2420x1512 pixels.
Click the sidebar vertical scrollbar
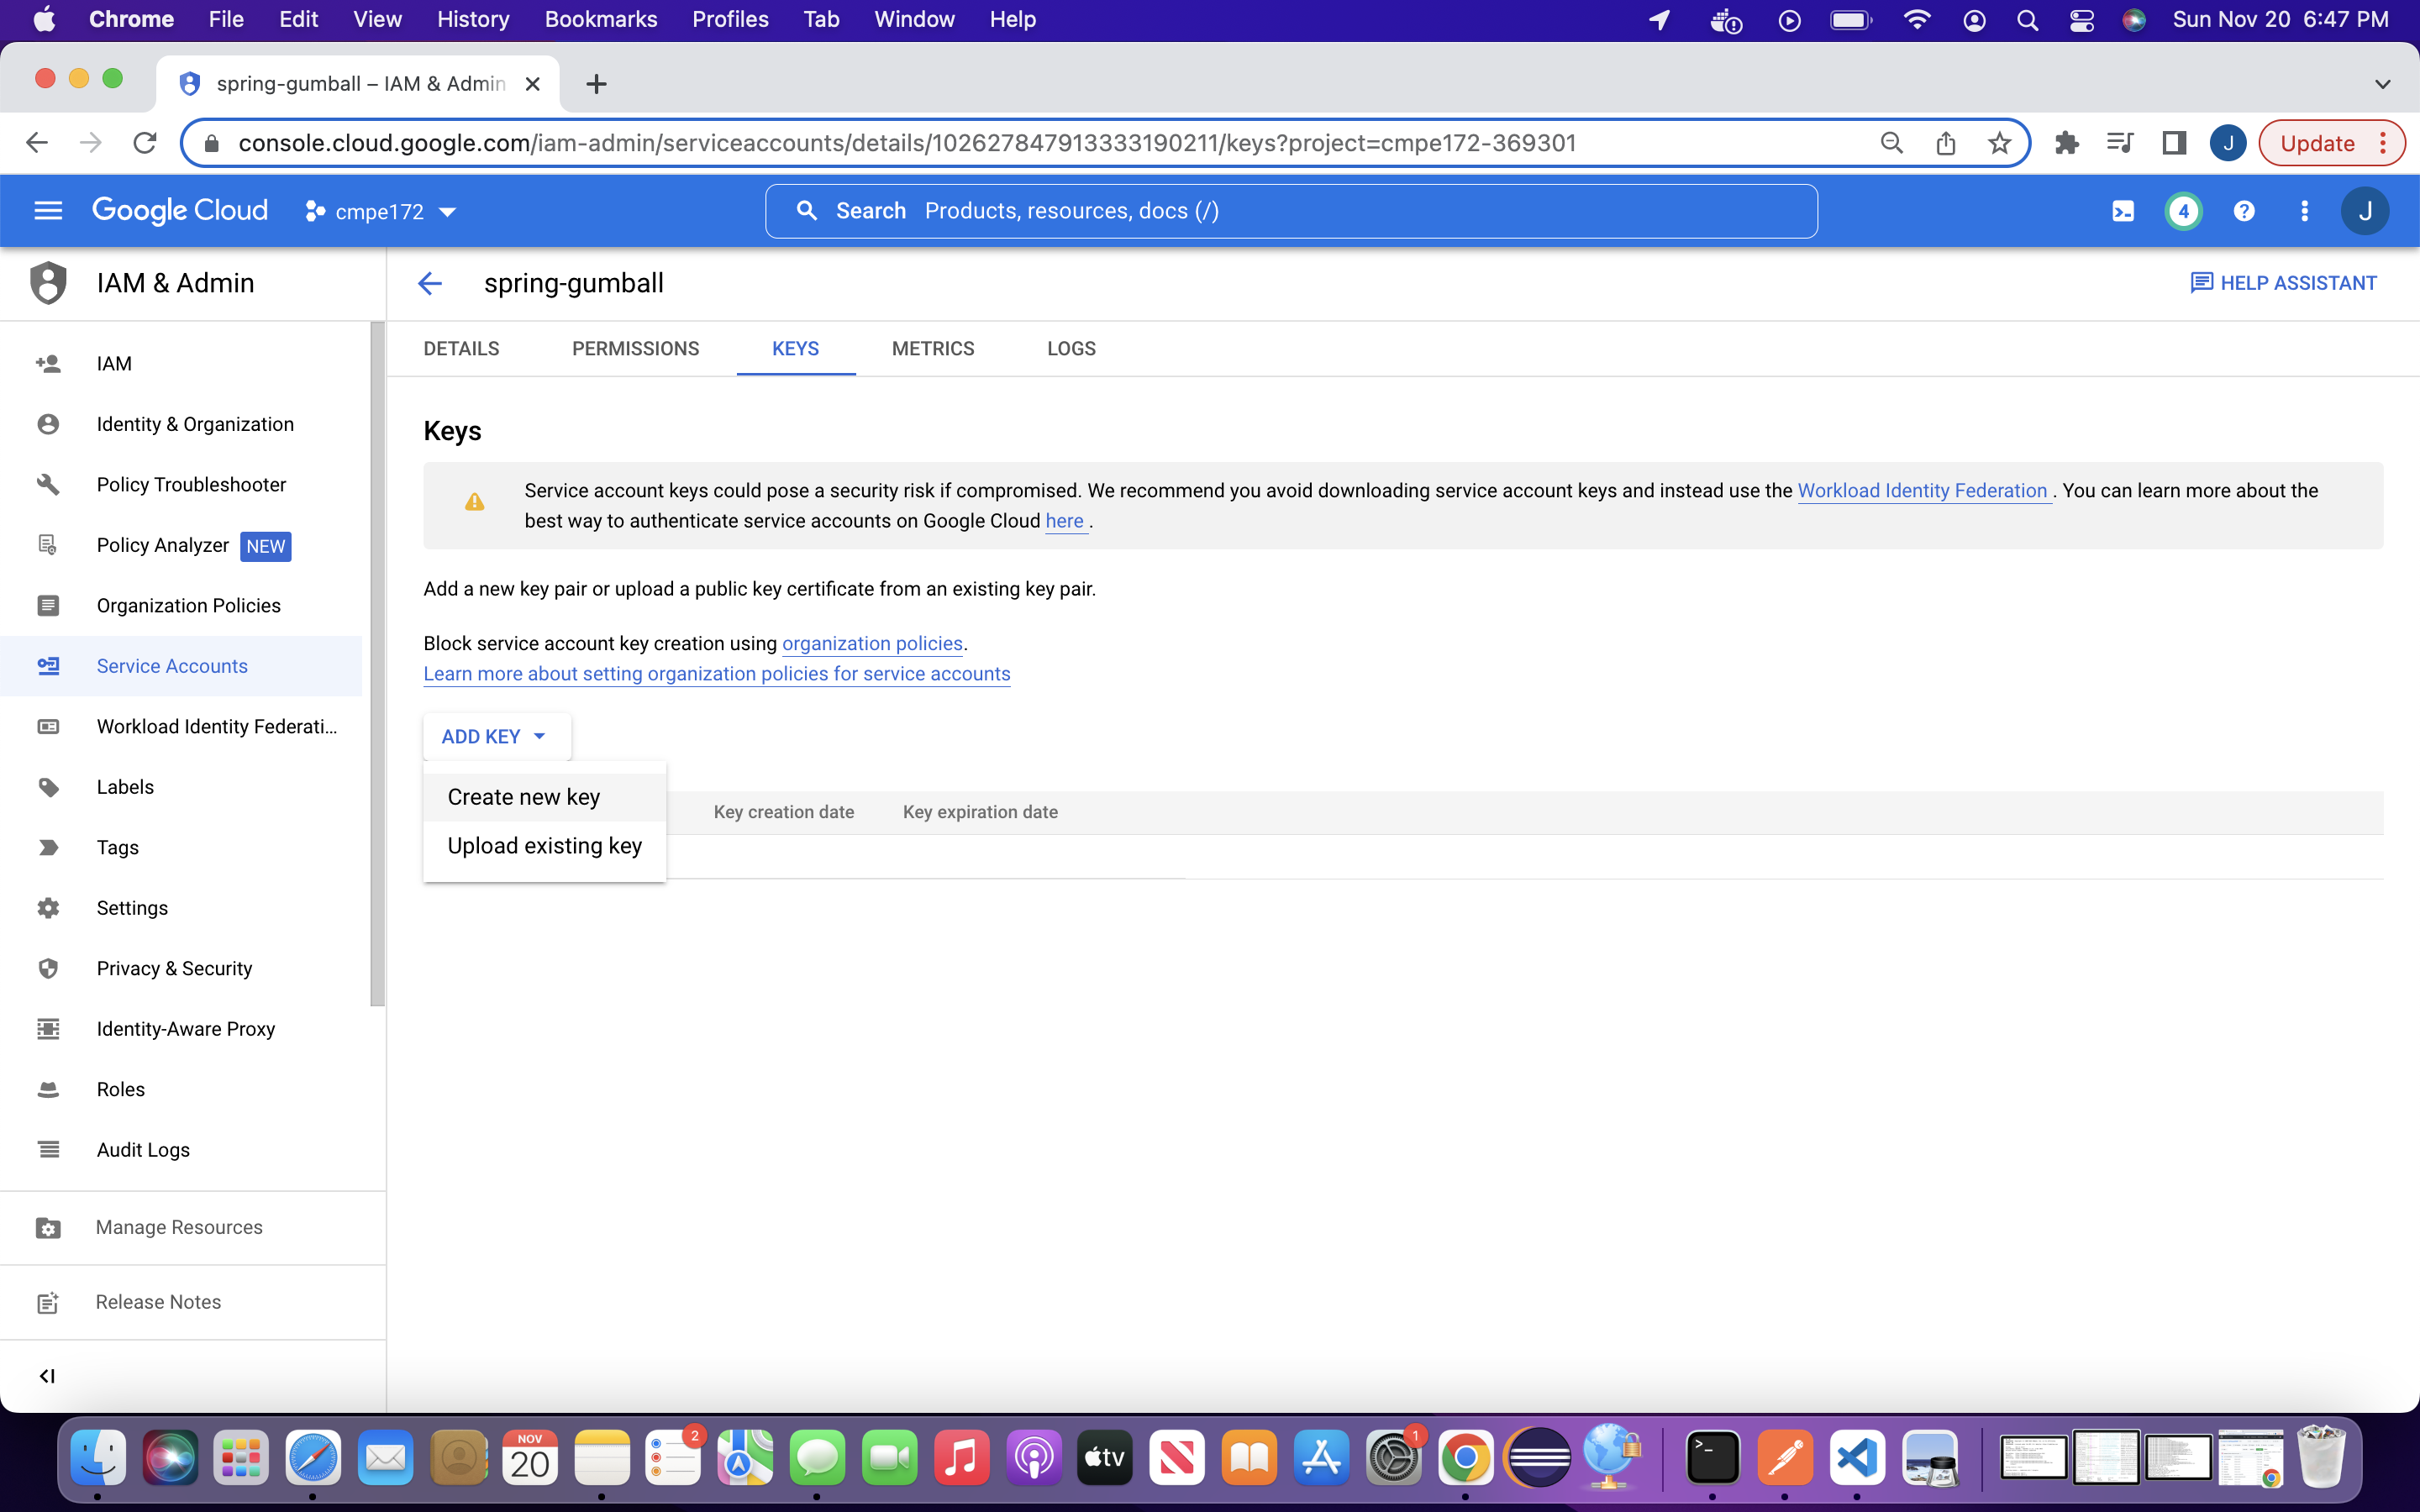pyautogui.click(x=377, y=664)
